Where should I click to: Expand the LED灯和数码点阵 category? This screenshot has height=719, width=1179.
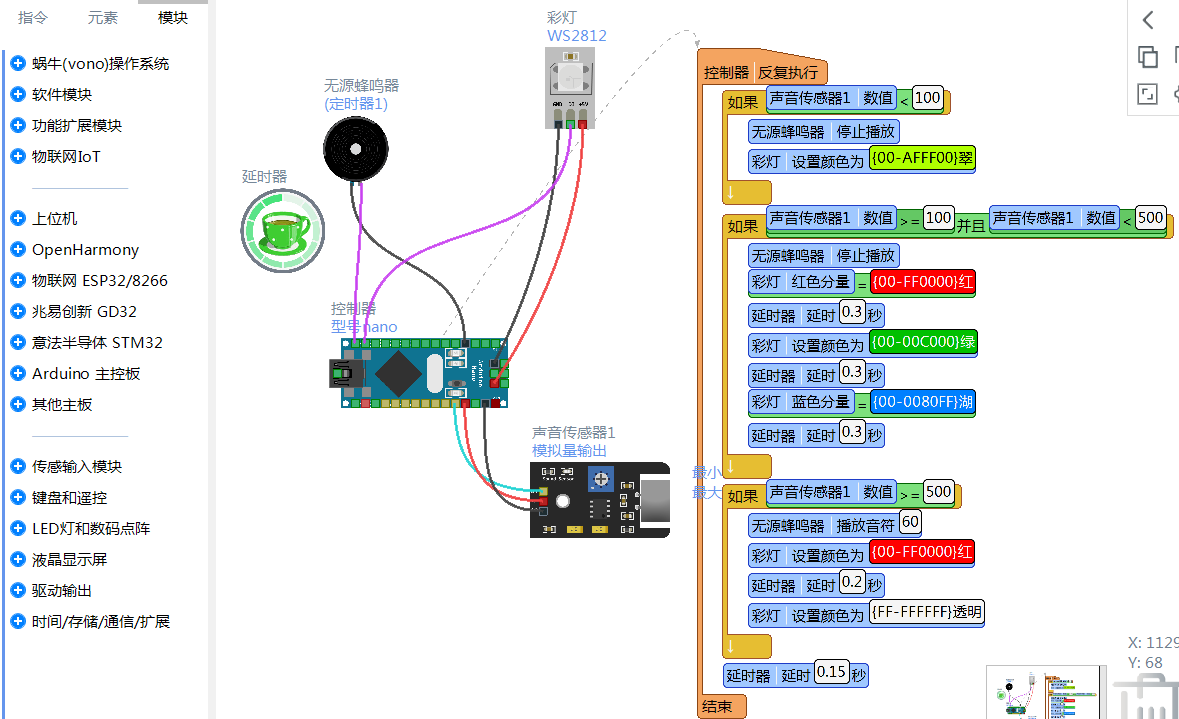pyautogui.click(x=90, y=528)
